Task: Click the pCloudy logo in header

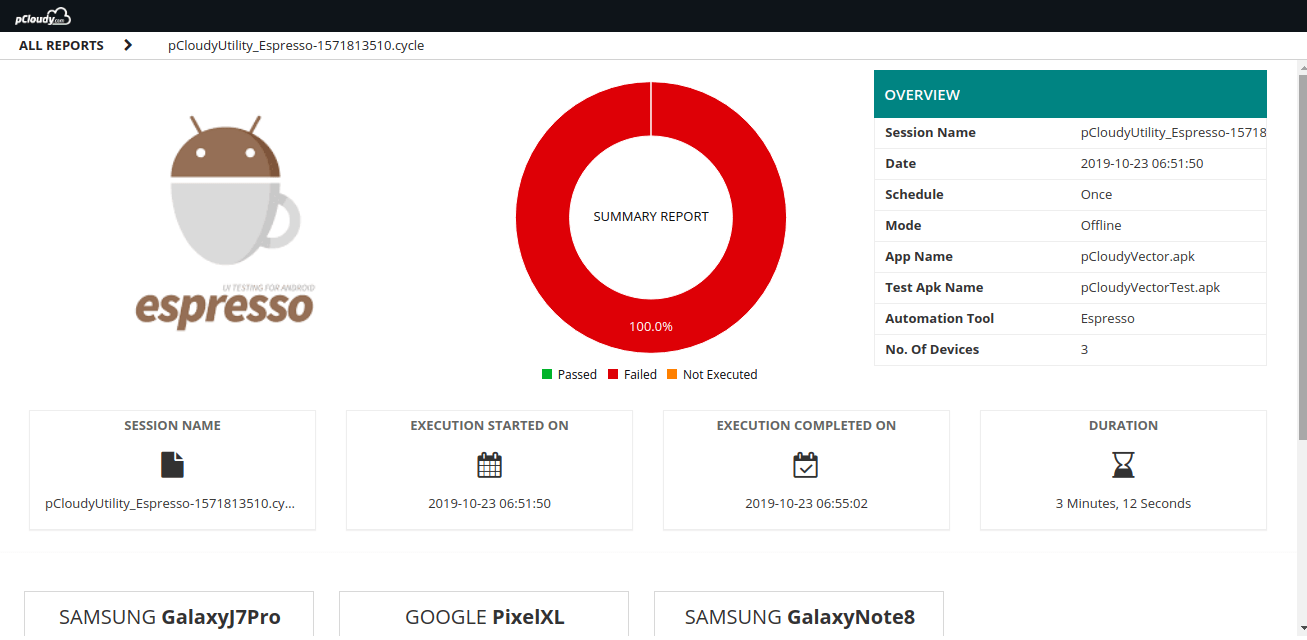Action: (x=43, y=16)
